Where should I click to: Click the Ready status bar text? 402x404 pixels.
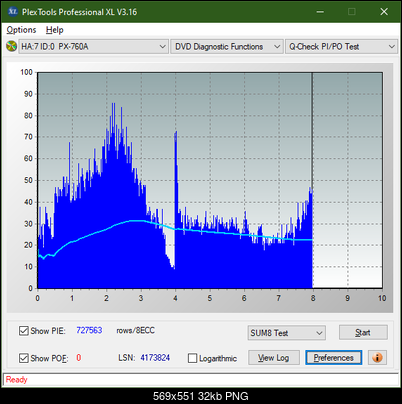click(17, 379)
